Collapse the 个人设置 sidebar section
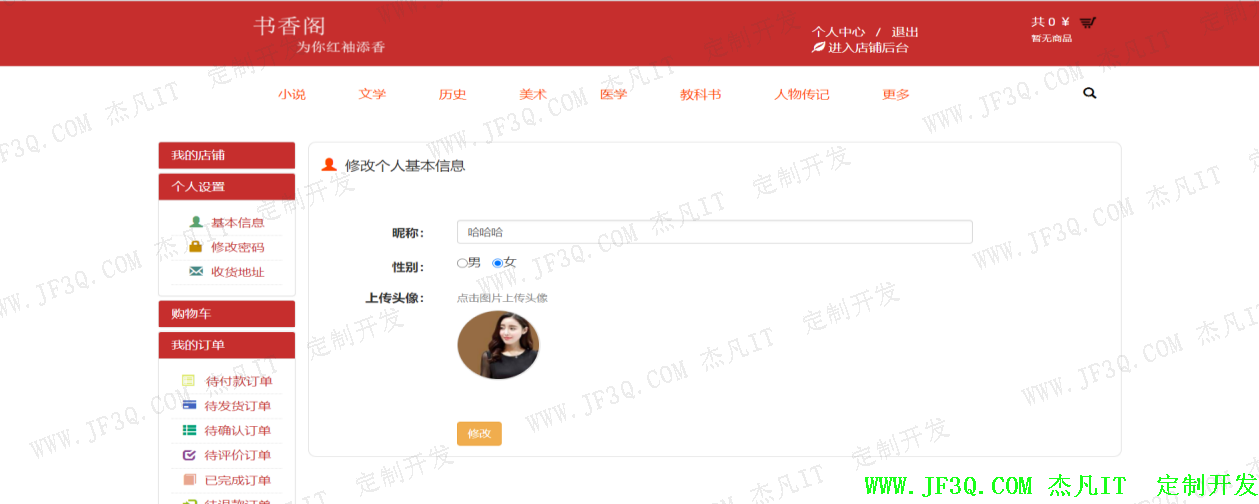This screenshot has width=1259, height=504. pos(226,187)
